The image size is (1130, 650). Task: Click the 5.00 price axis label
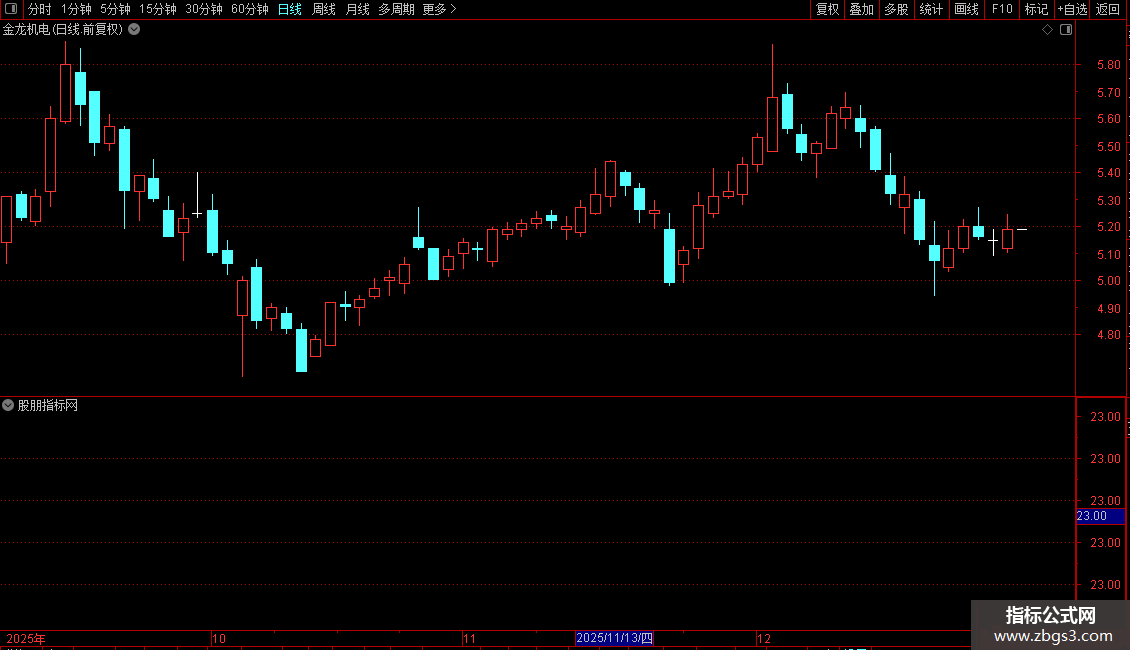coord(1108,281)
